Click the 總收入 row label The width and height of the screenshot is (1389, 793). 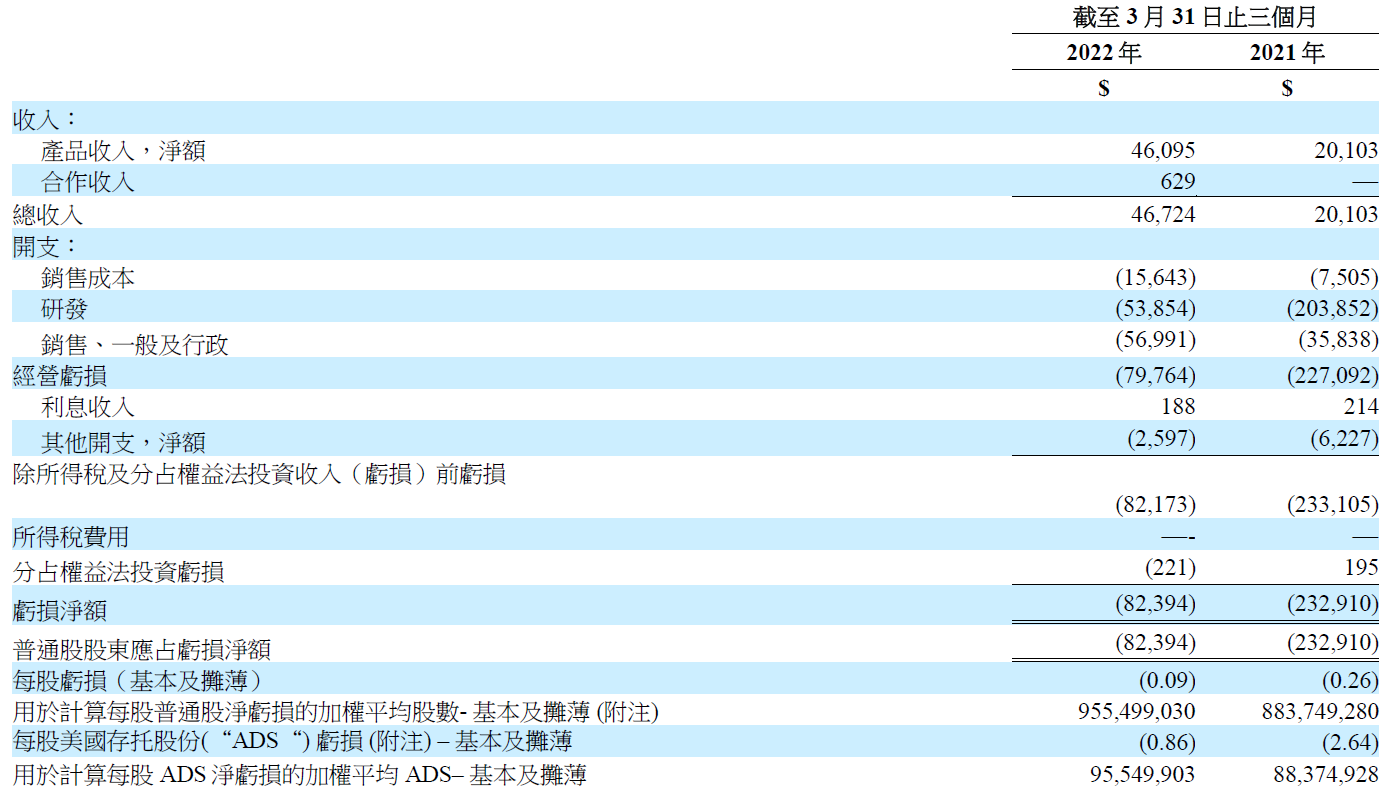[48, 215]
